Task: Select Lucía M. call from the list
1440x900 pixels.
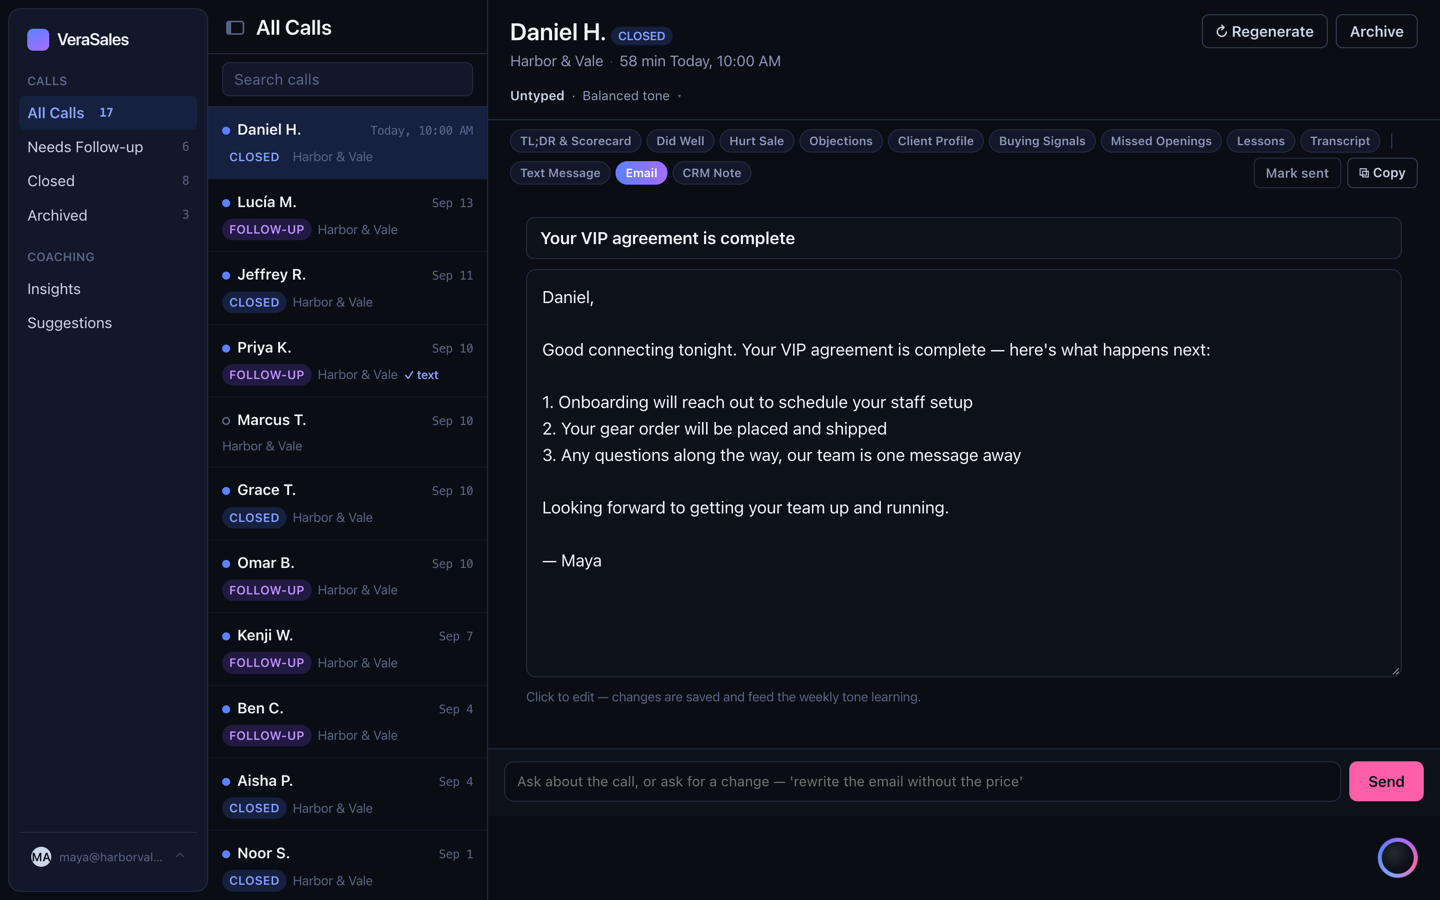Action: 347,216
